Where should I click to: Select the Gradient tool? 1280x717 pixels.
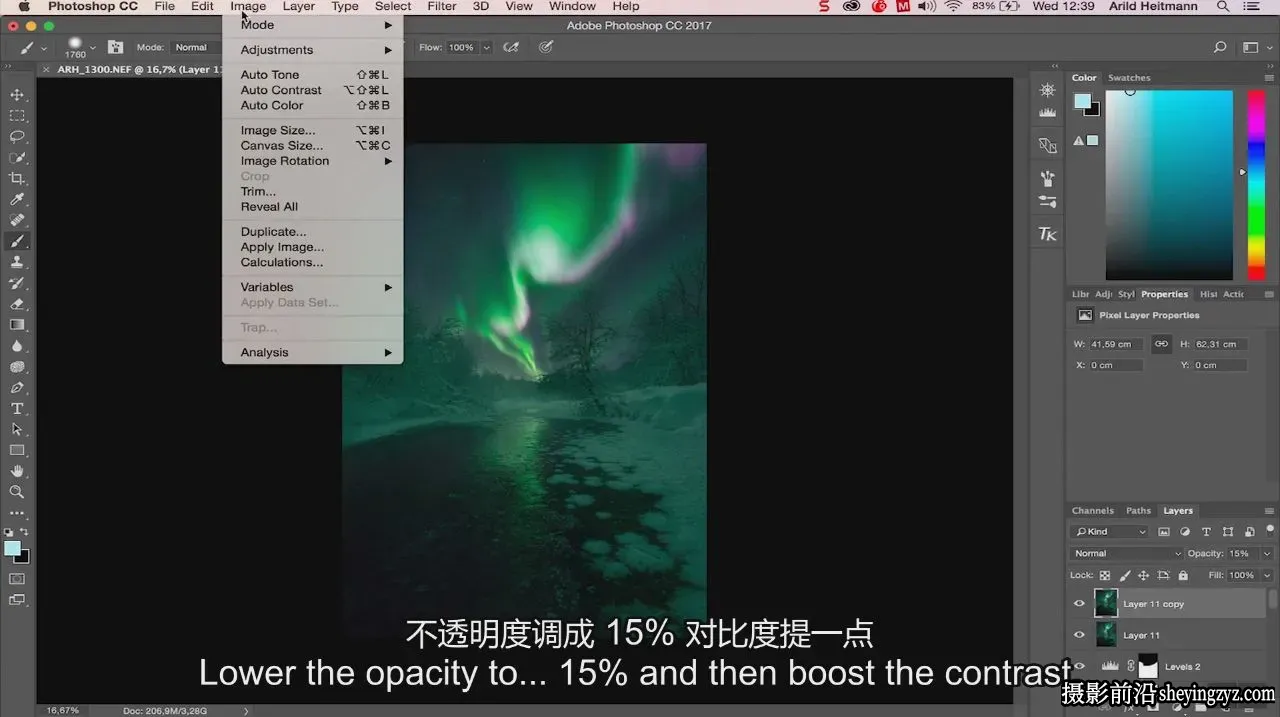coord(17,325)
